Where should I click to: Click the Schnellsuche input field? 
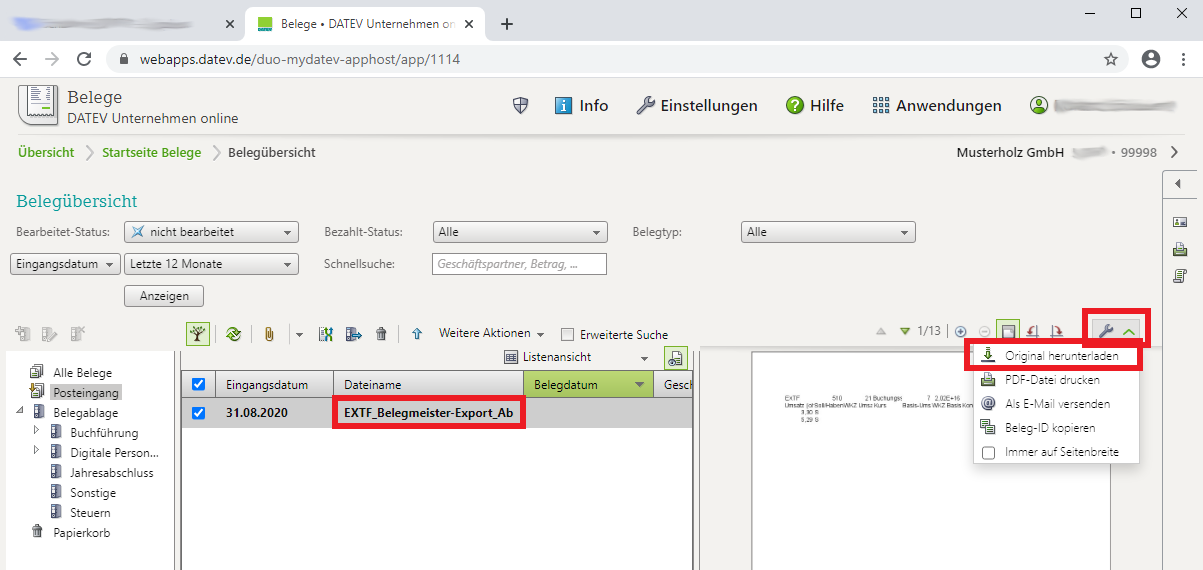[x=519, y=264]
